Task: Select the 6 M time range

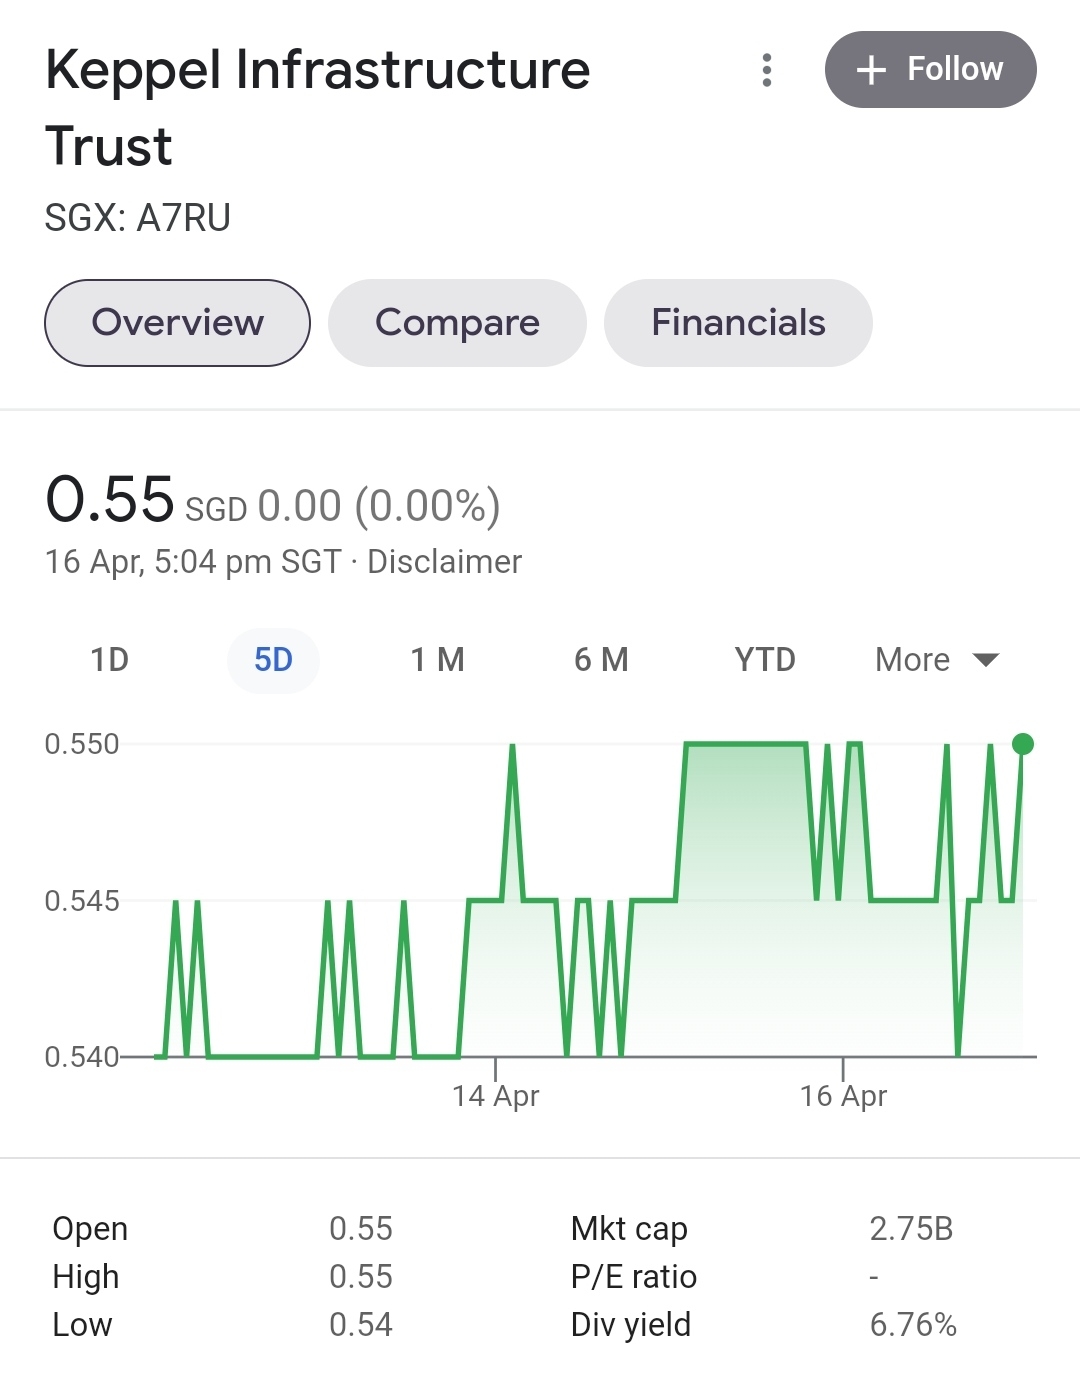Action: [x=601, y=660]
